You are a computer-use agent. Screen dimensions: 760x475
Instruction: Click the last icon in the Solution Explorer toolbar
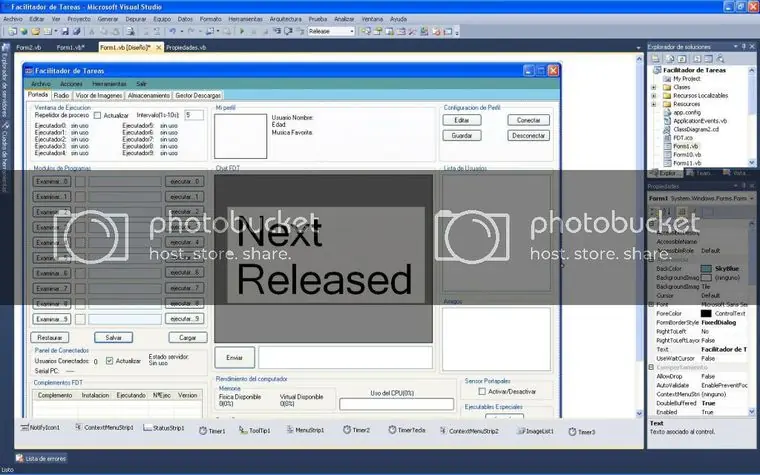[x=720, y=59]
